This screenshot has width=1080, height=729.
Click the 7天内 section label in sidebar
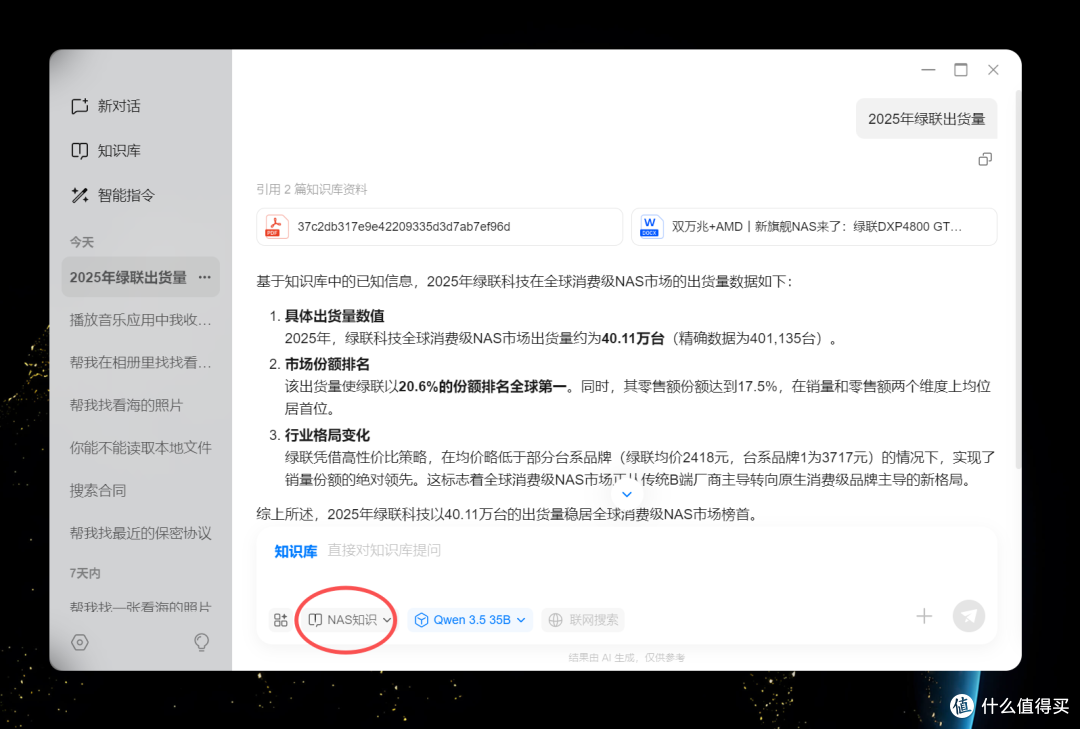[x=85, y=573]
